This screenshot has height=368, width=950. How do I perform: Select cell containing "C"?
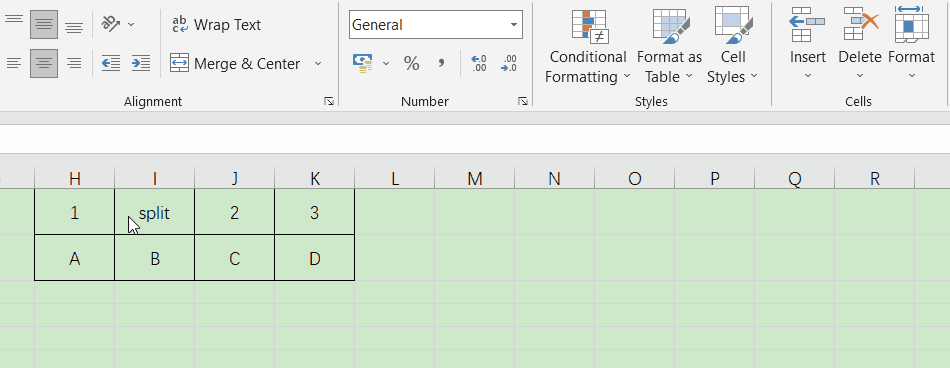click(x=234, y=258)
